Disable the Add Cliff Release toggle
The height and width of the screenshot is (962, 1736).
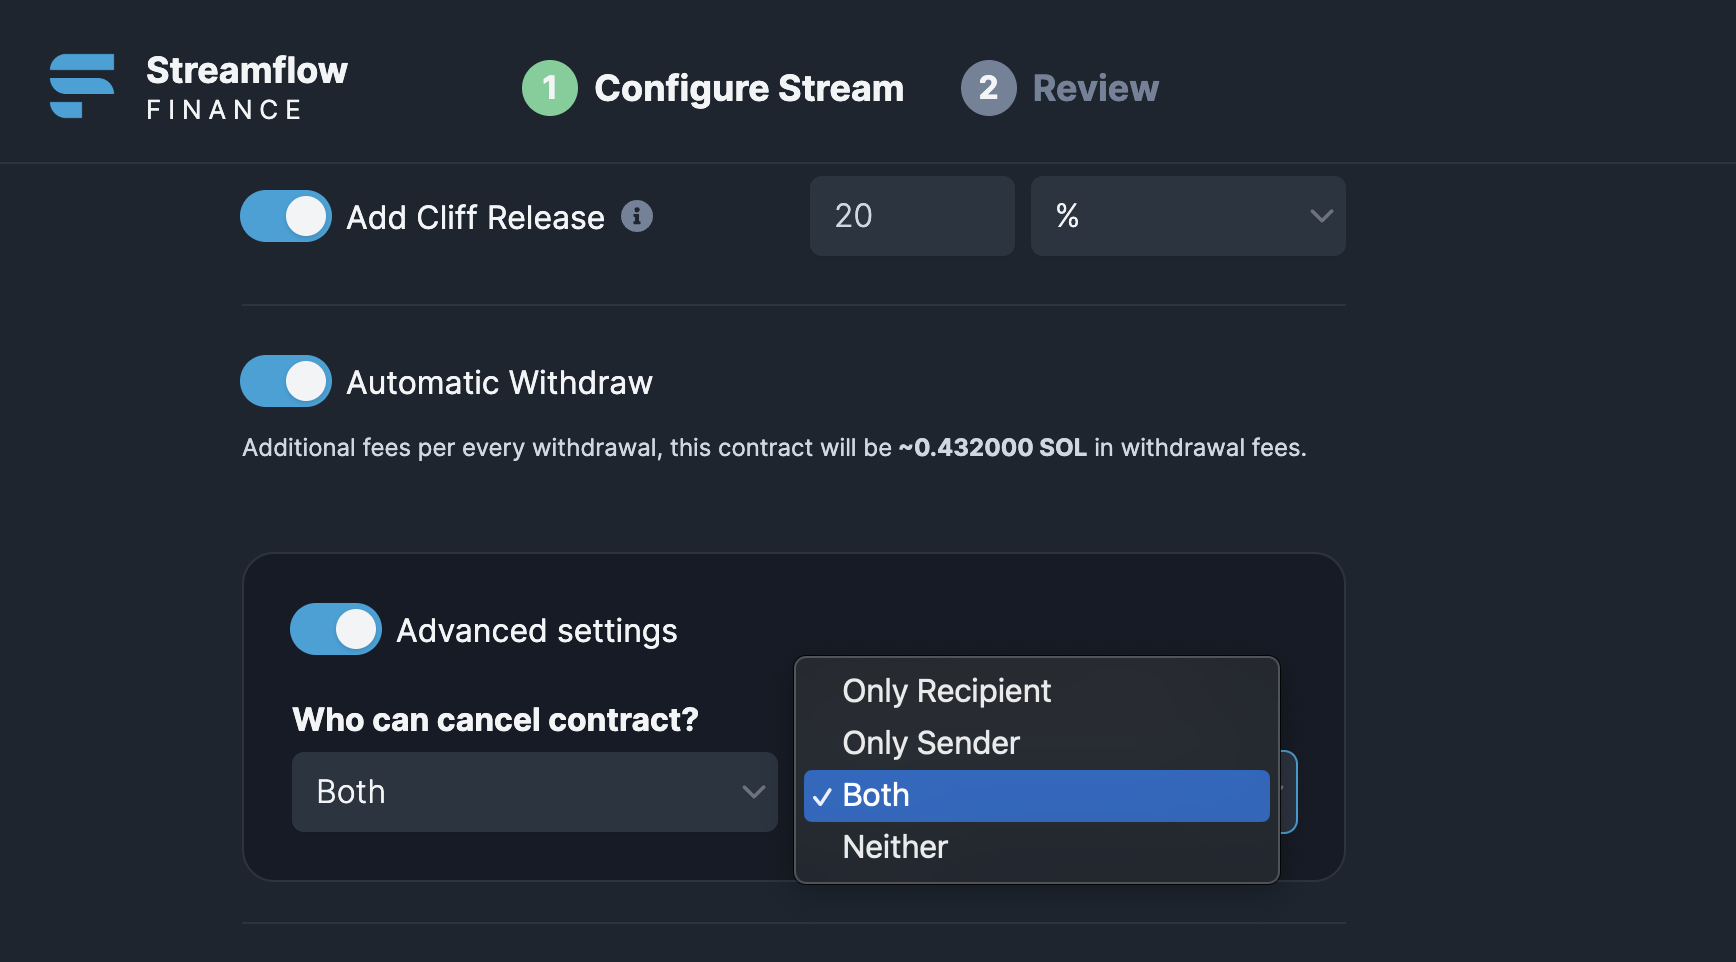(286, 216)
